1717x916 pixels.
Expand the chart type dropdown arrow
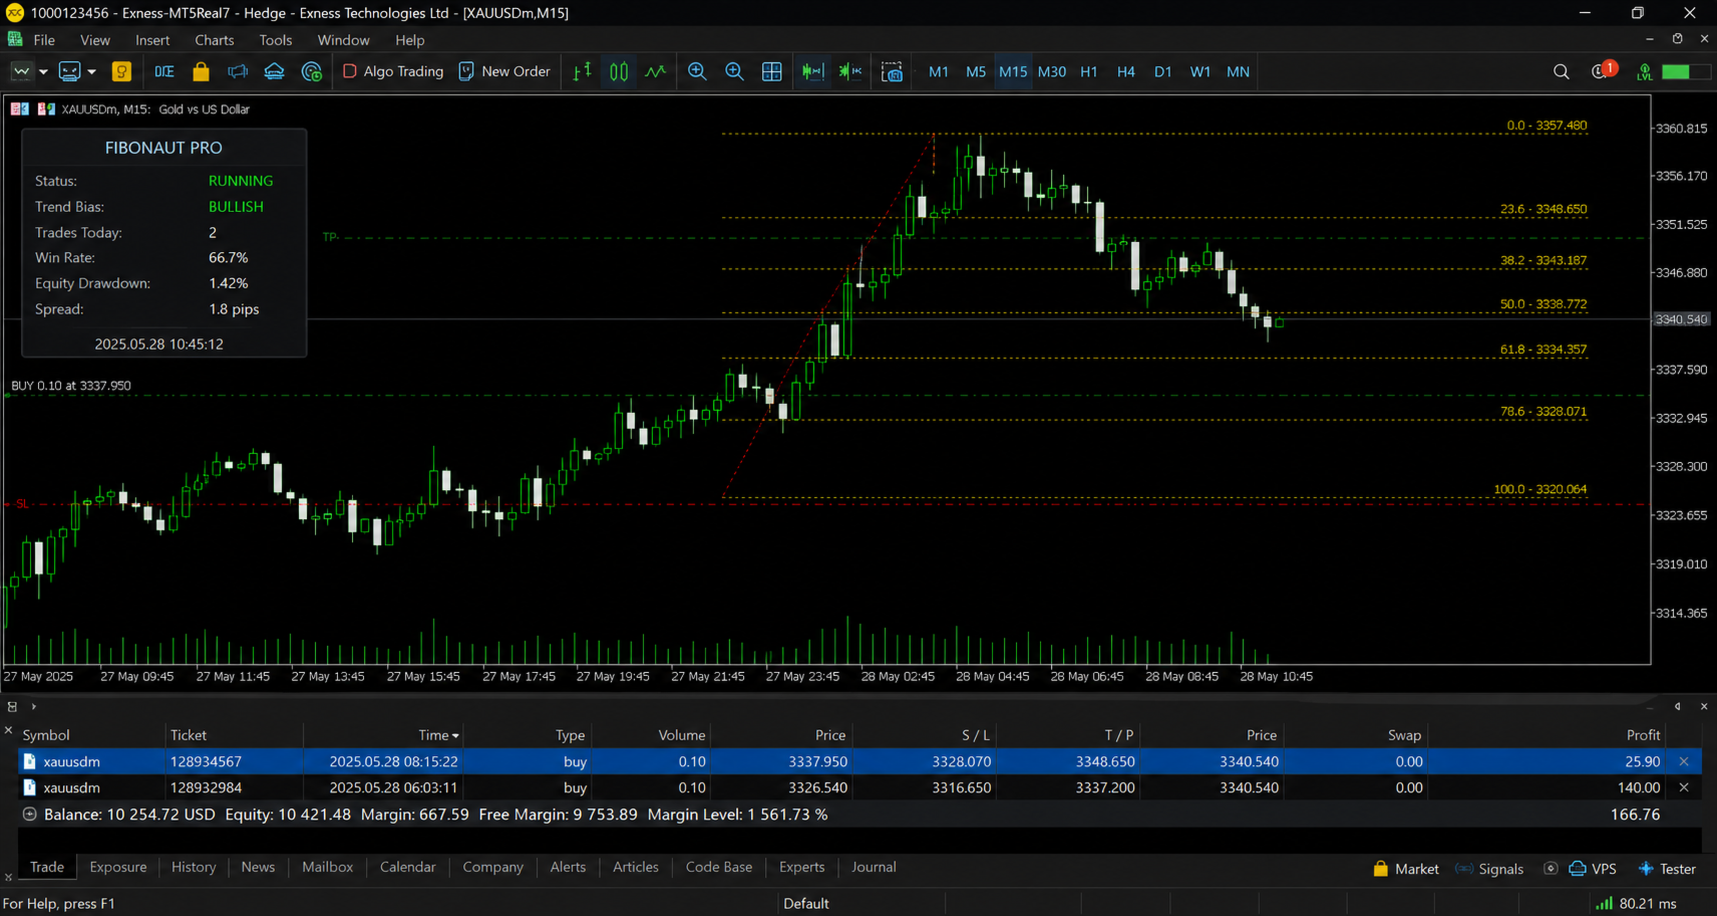click(x=43, y=72)
